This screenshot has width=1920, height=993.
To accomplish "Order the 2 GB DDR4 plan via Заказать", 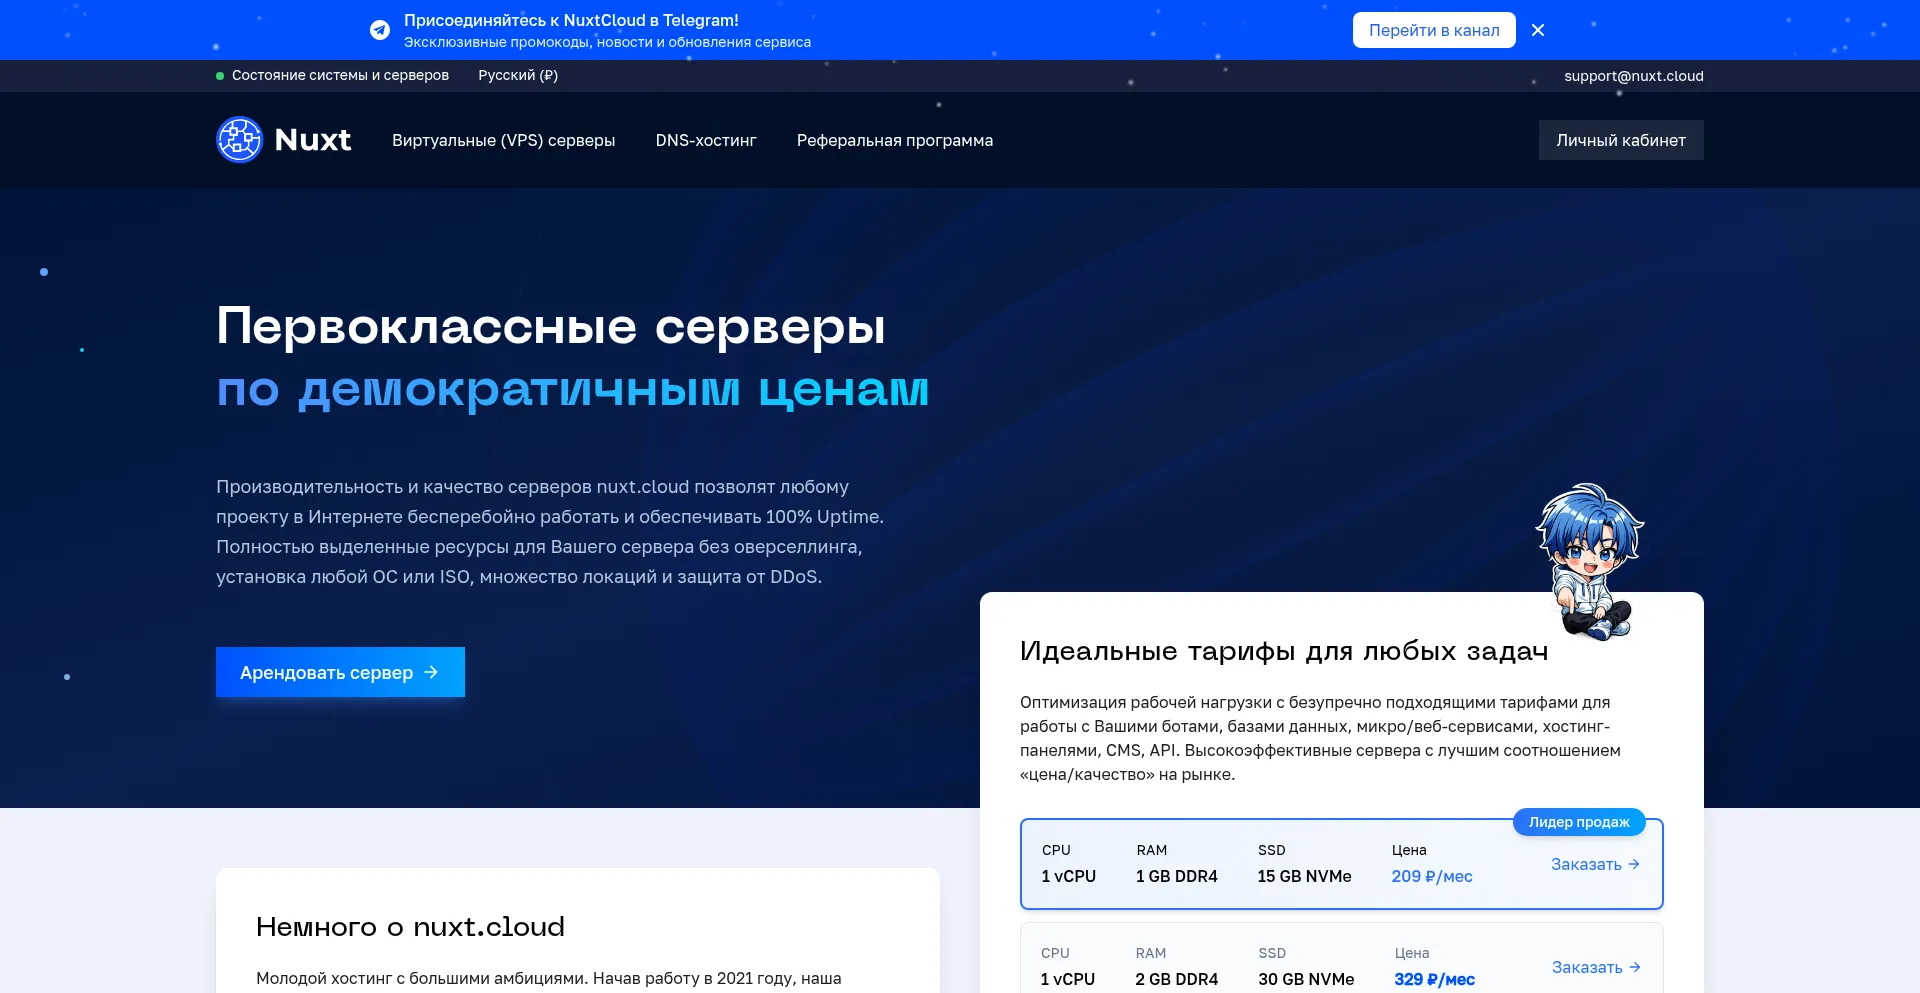I will point(1587,967).
